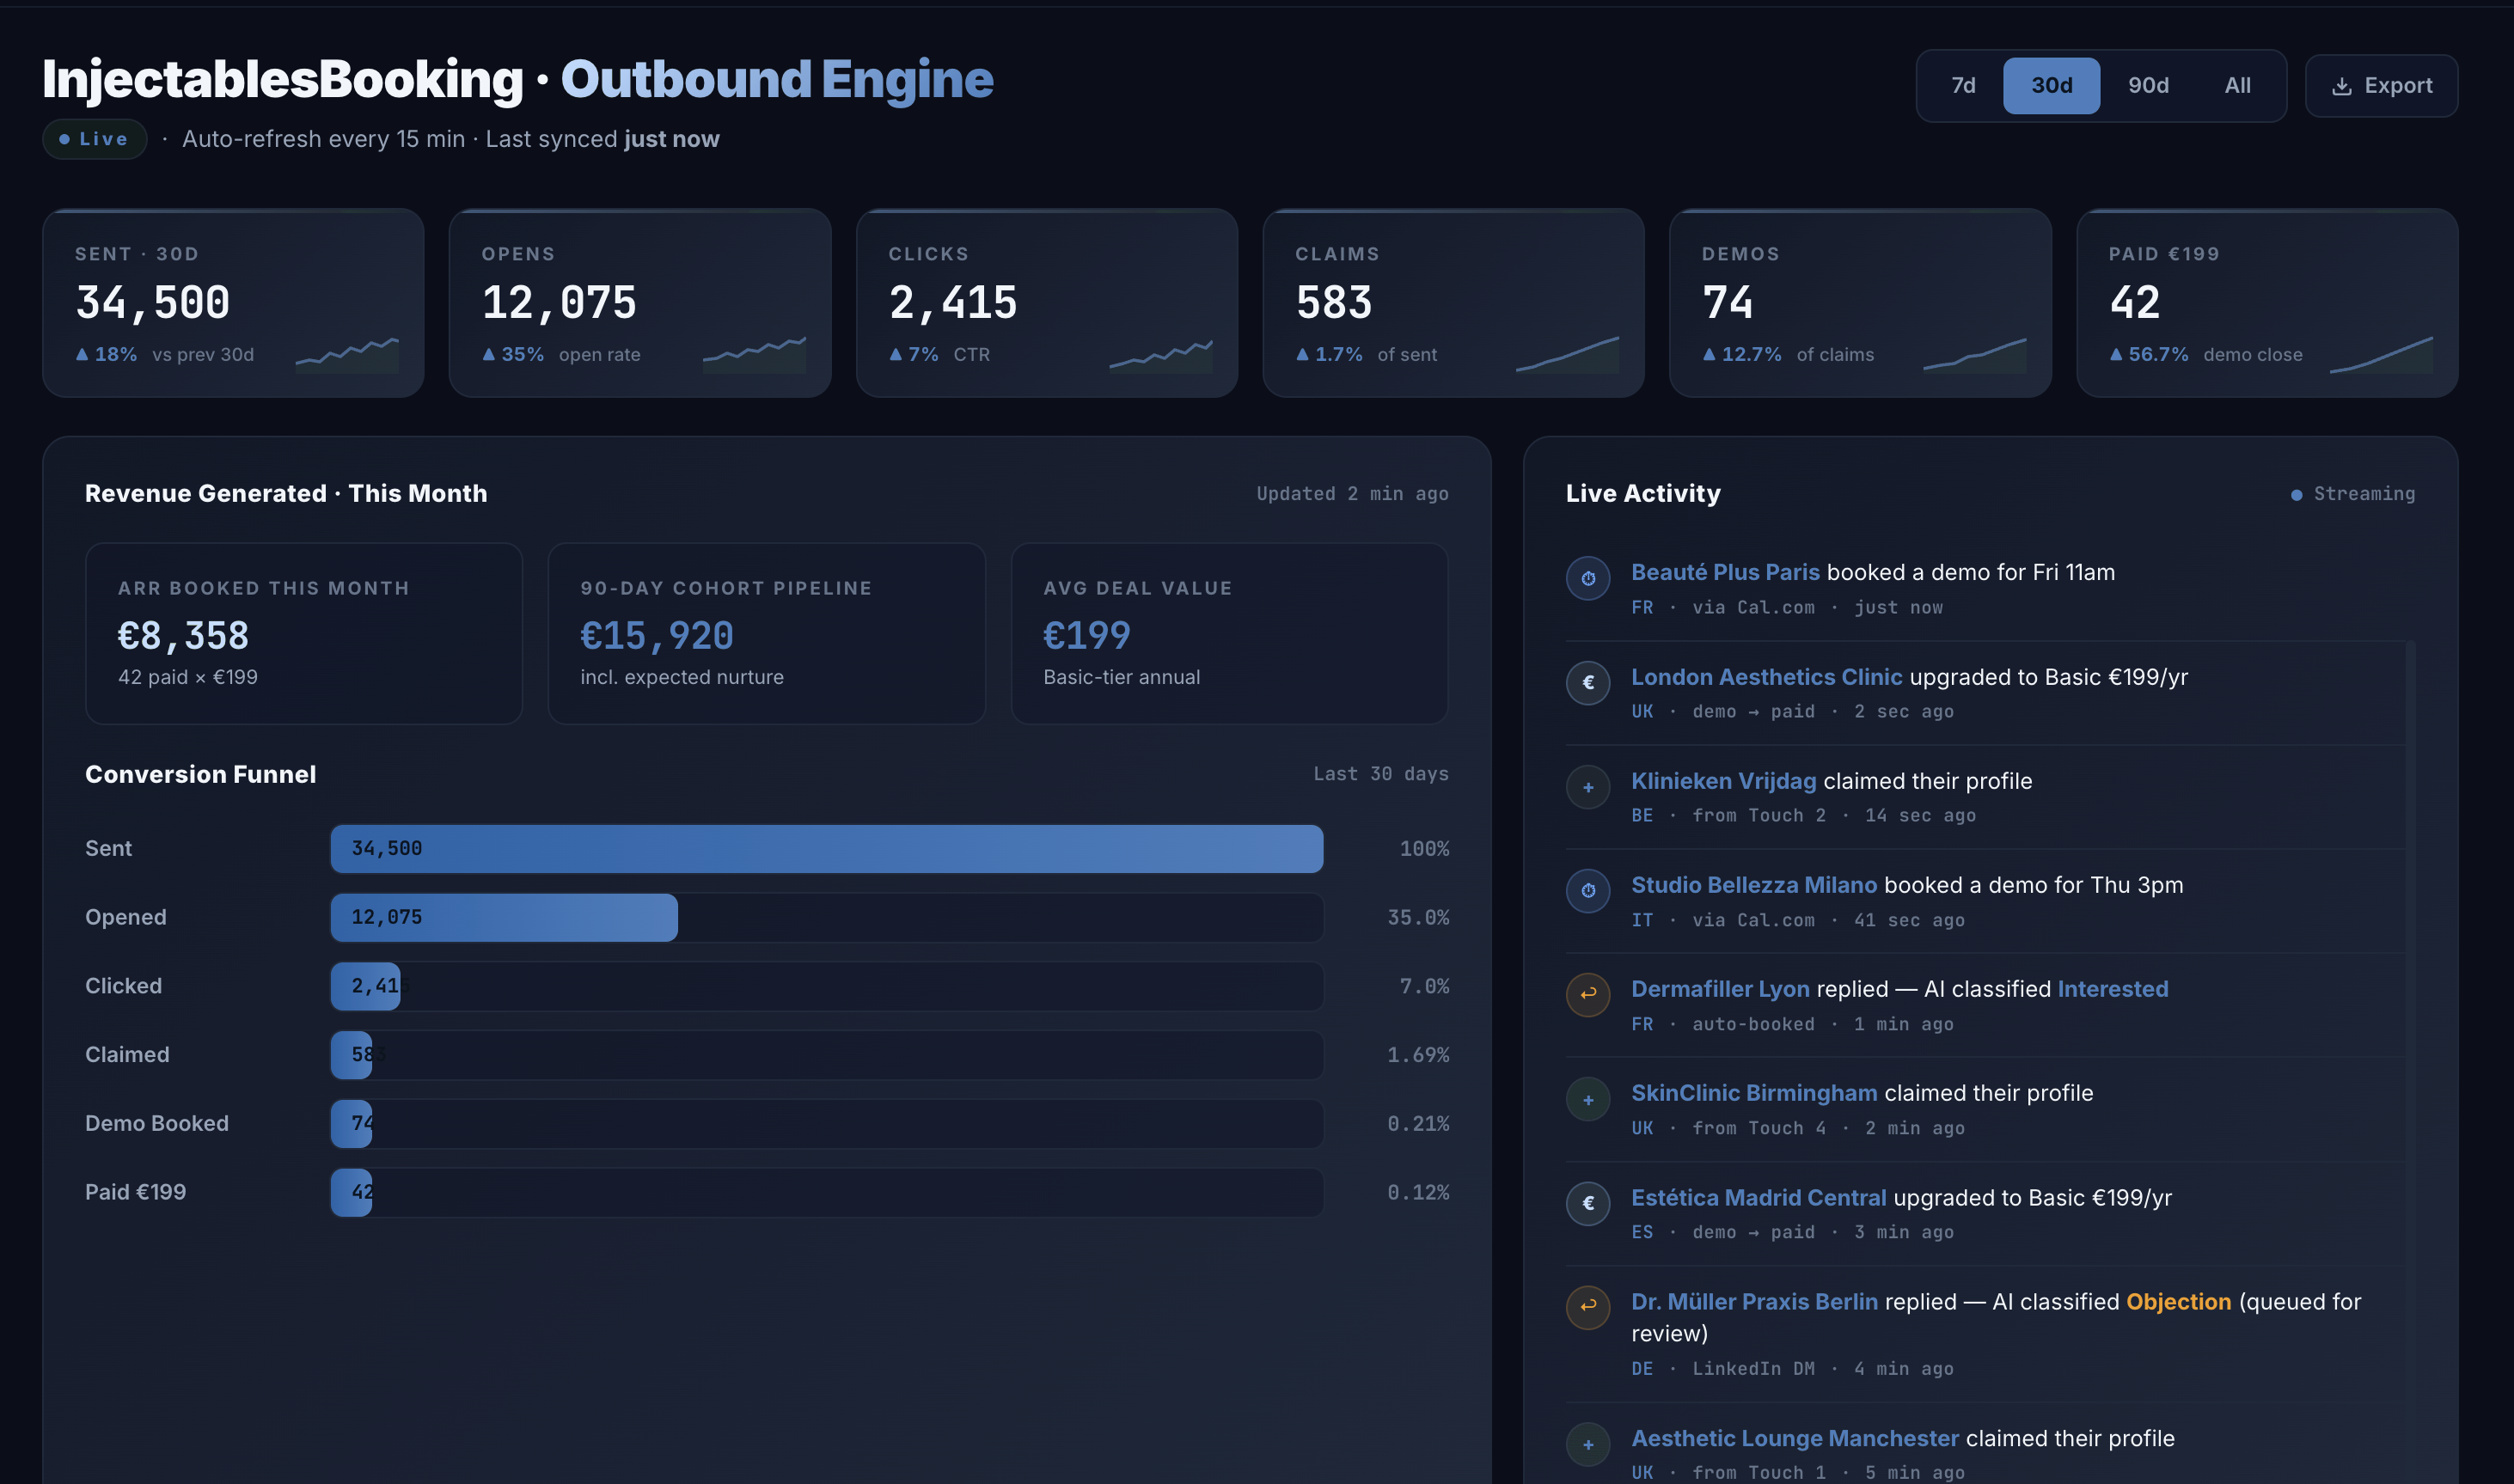
Task: Click the 2,415 clicks value
Action: point(953,303)
